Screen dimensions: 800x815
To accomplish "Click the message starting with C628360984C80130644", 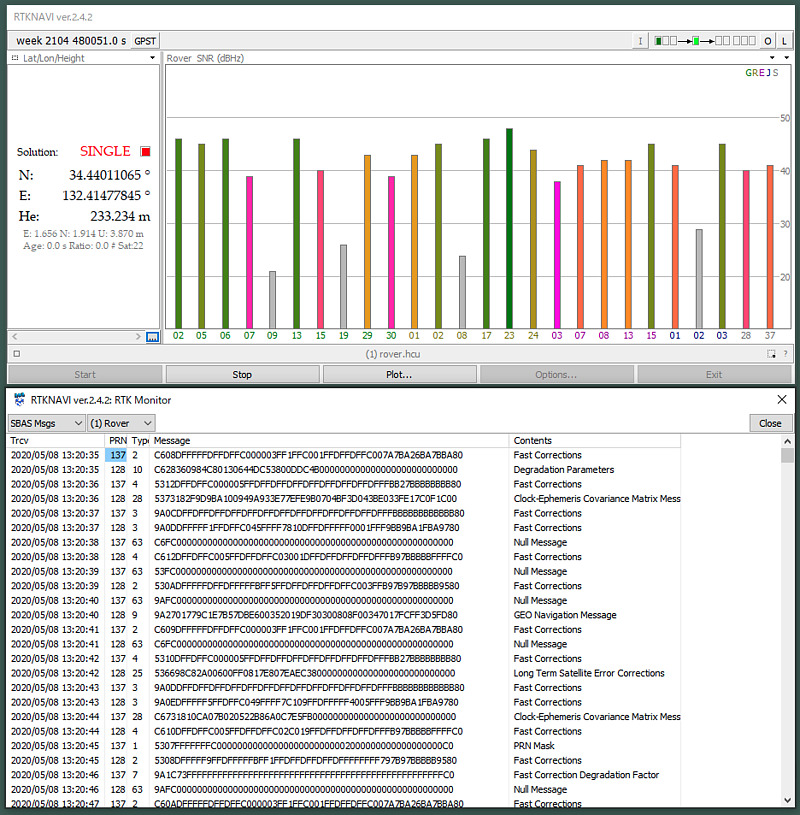I will click(x=306, y=470).
